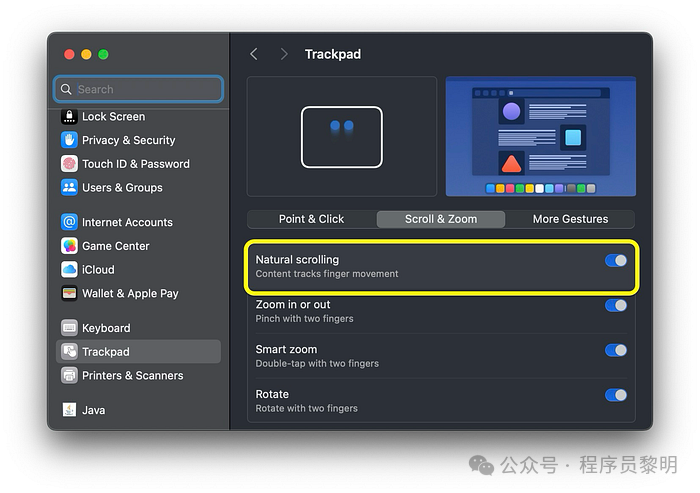Click the Keyboard icon in sidebar
700x493 pixels.
pyautogui.click(x=69, y=328)
